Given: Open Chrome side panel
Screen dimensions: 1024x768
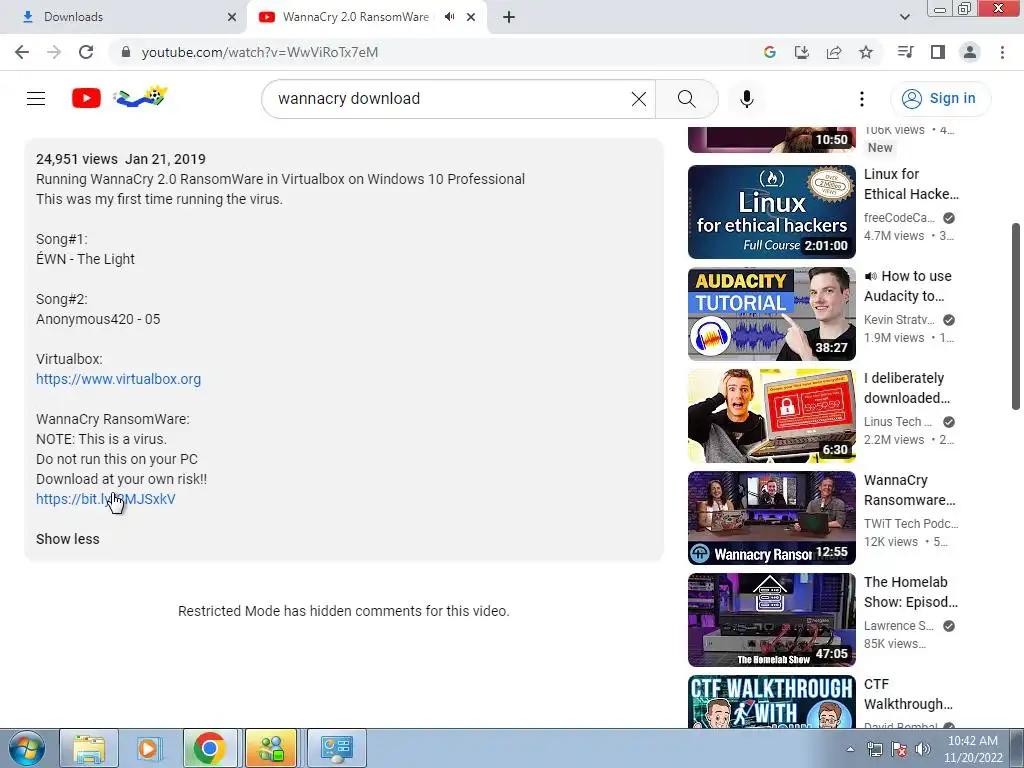Looking at the screenshot, I should (938, 52).
